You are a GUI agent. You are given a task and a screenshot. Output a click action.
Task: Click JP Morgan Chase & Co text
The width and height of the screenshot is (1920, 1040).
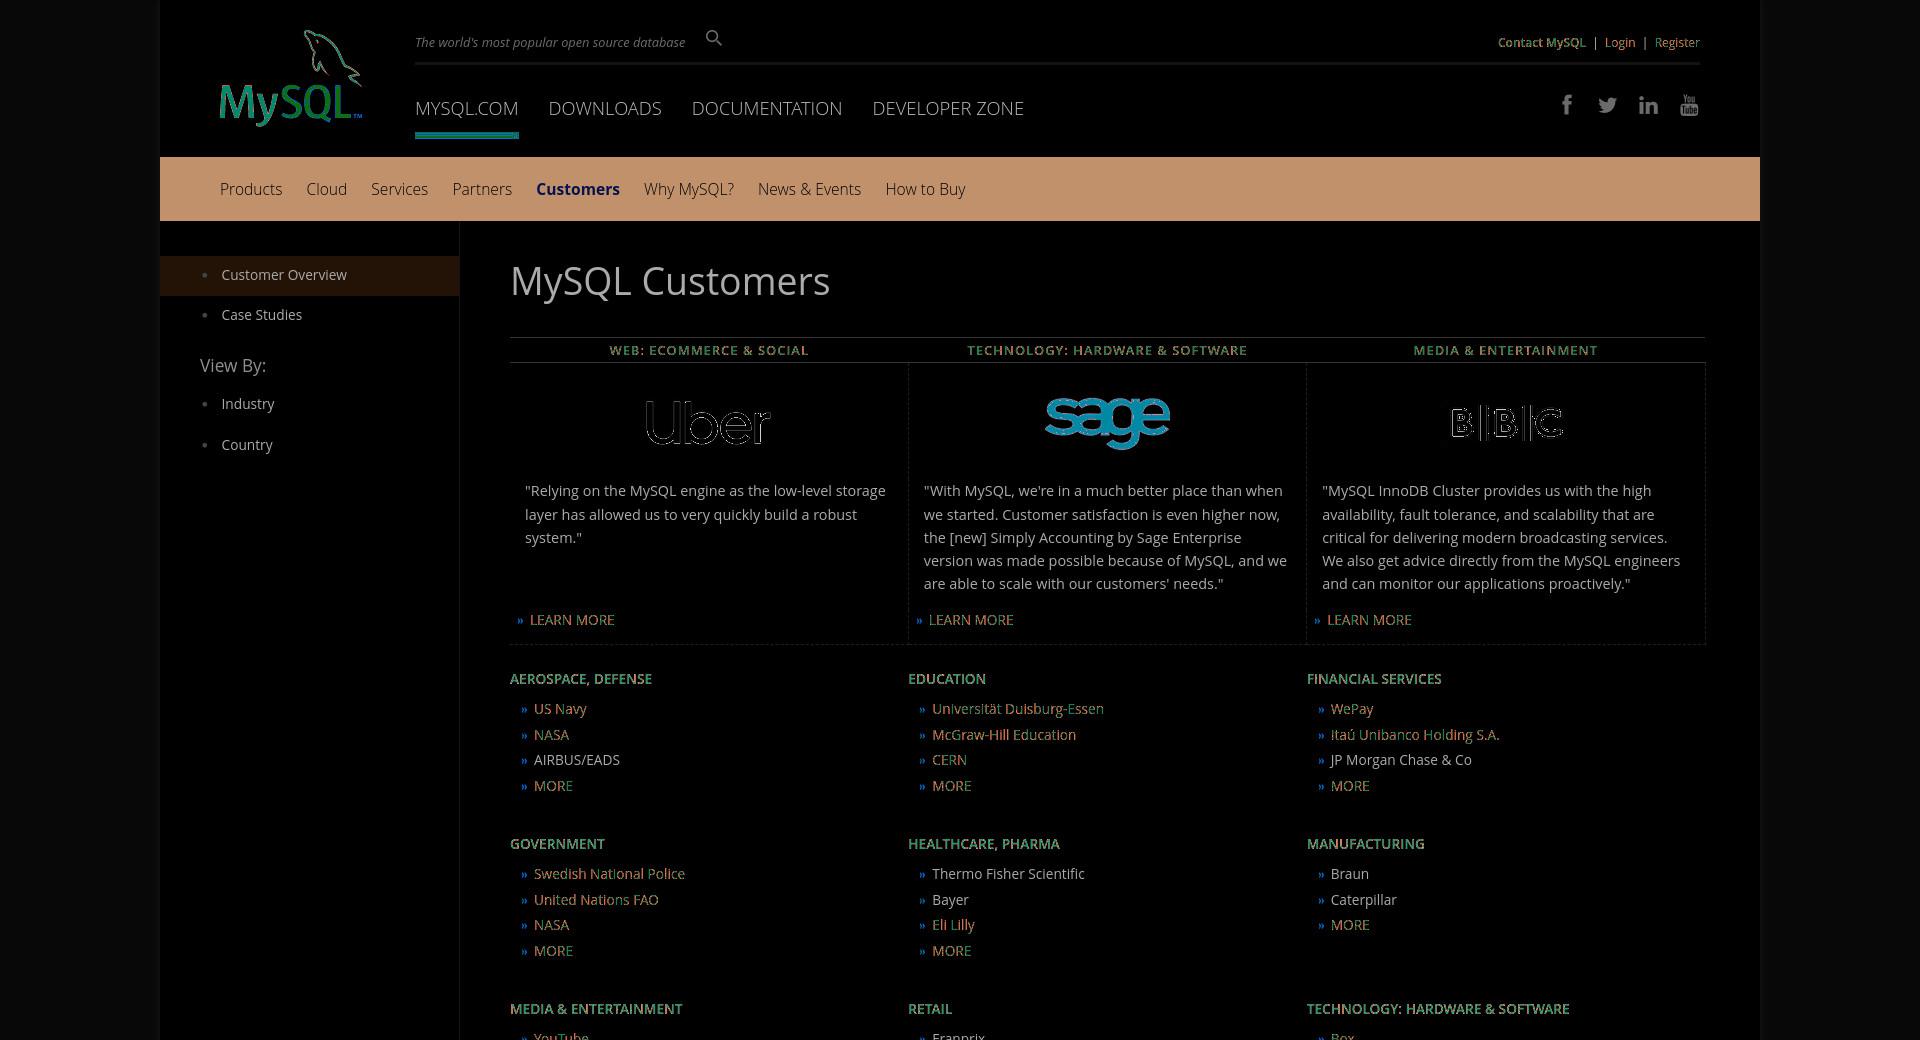[x=1401, y=760]
